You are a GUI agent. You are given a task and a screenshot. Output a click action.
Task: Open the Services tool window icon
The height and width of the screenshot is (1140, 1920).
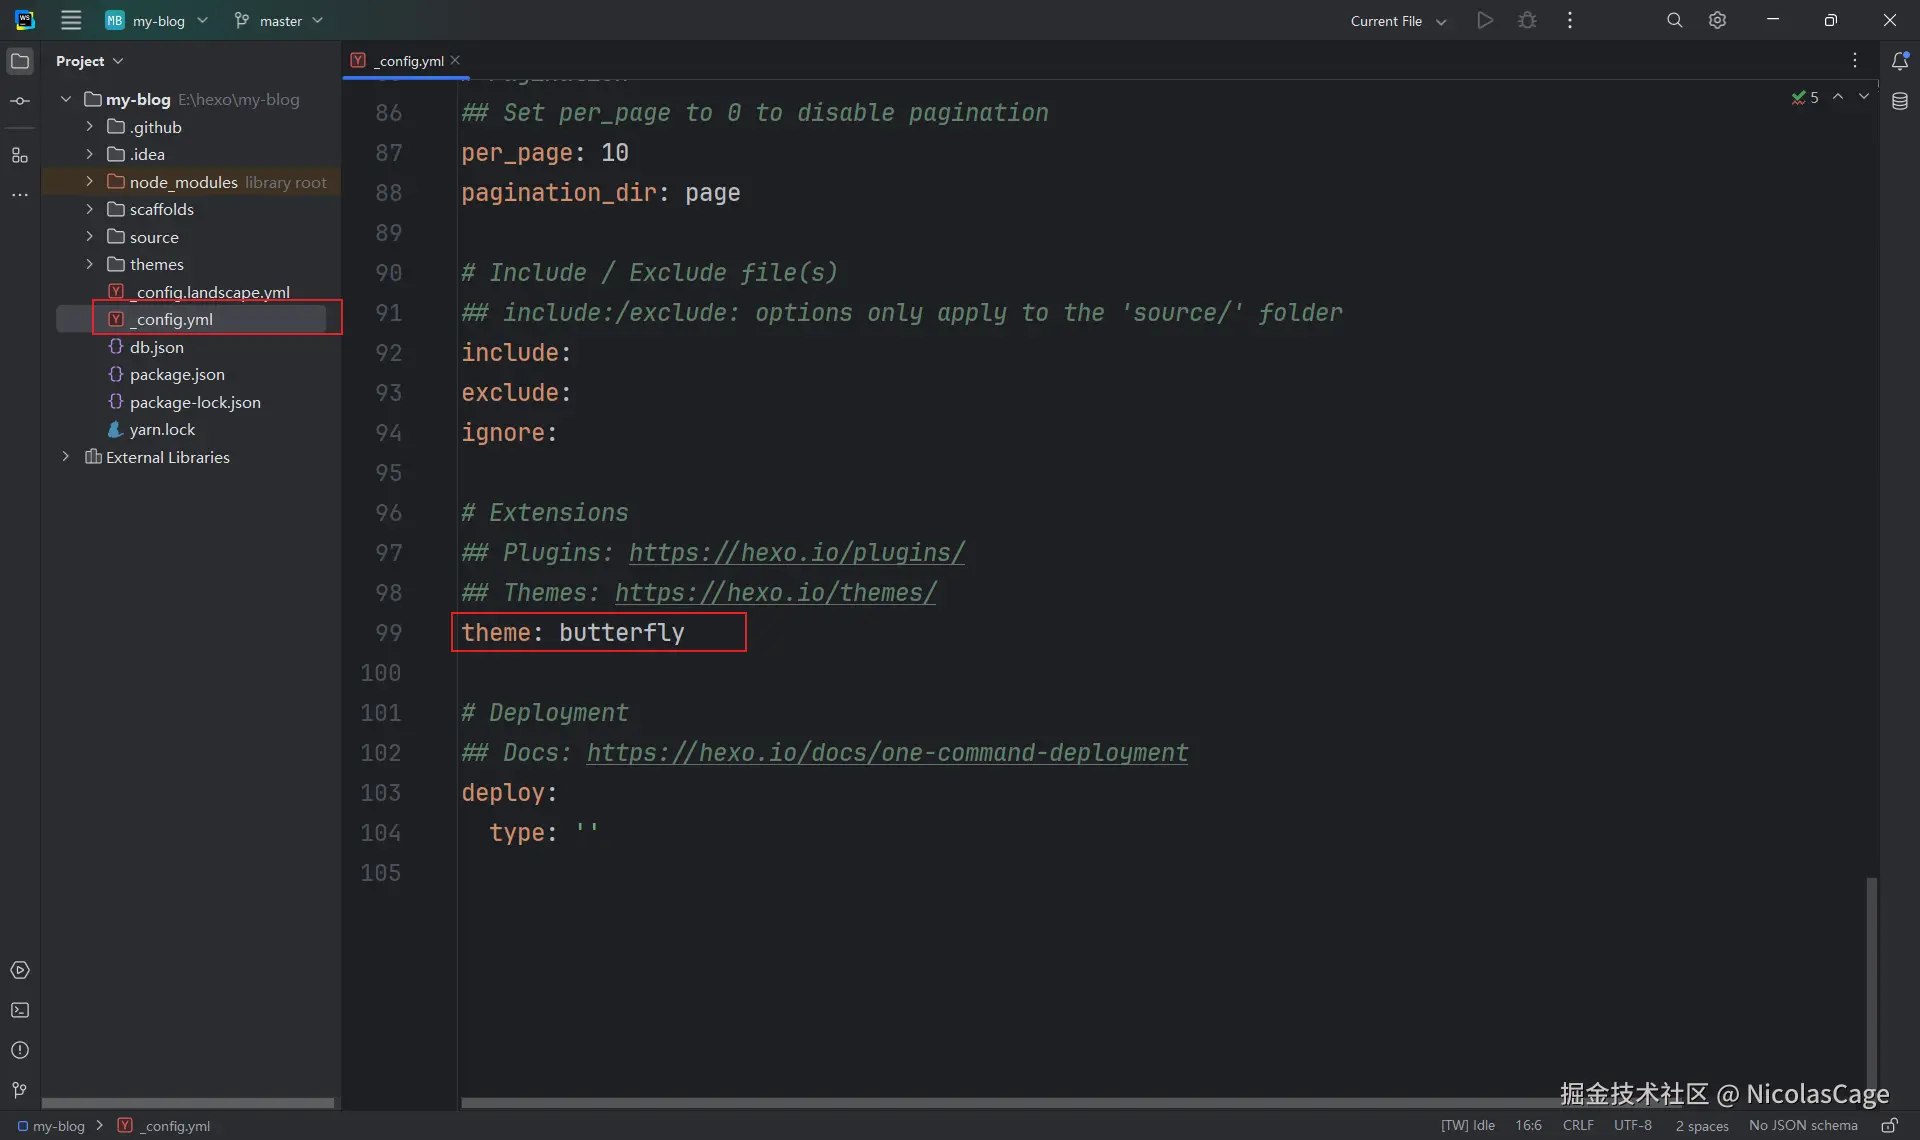point(20,970)
